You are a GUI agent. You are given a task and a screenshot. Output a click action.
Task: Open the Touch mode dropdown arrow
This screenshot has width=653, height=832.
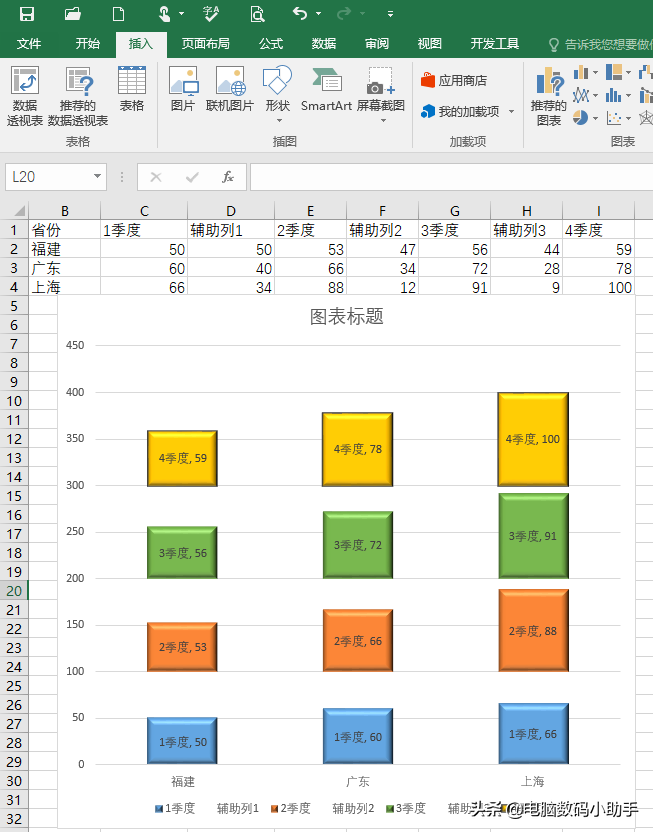181,14
